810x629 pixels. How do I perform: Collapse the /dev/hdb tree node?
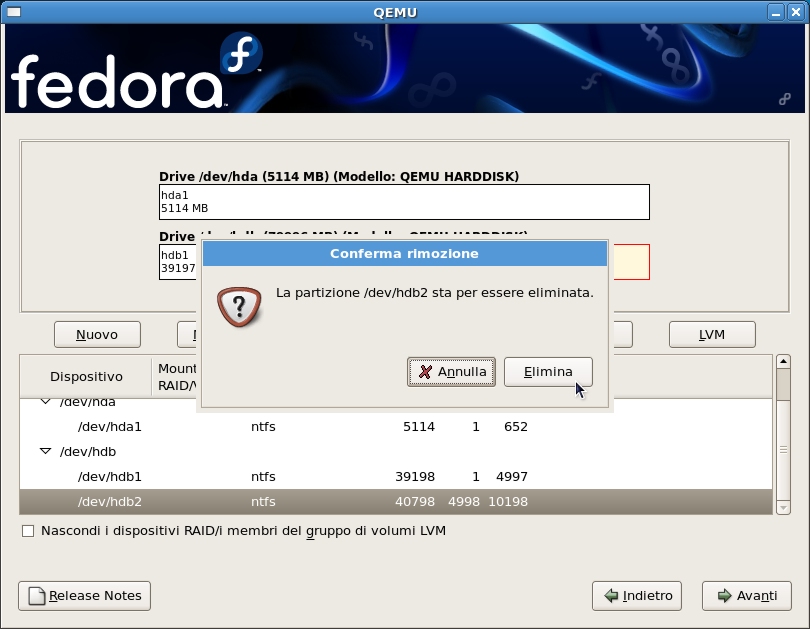[x=45, y=451]
